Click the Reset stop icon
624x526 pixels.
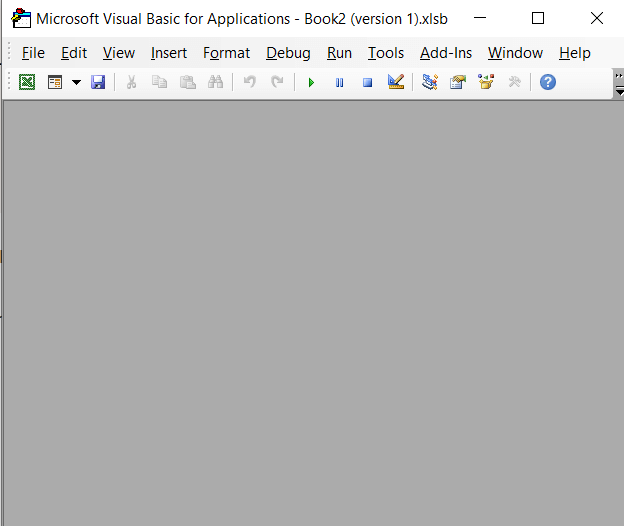367,82
